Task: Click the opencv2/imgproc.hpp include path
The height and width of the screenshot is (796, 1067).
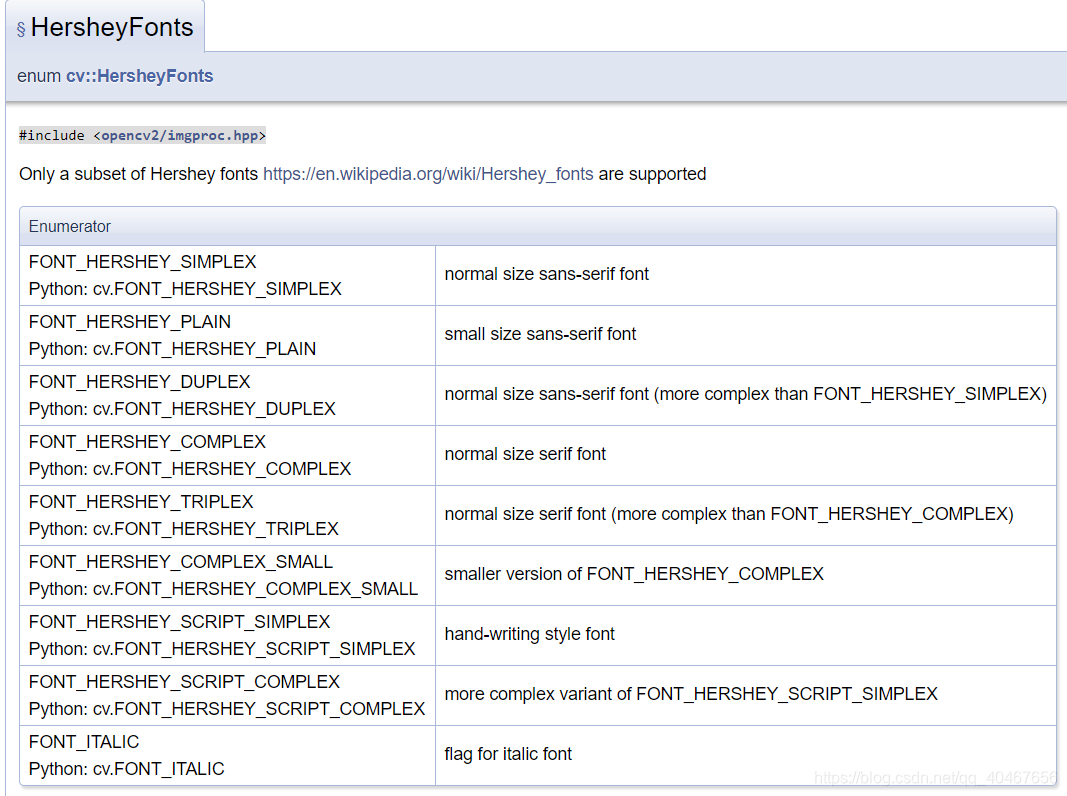Action: pyautogui.click(x=179, y=135)
